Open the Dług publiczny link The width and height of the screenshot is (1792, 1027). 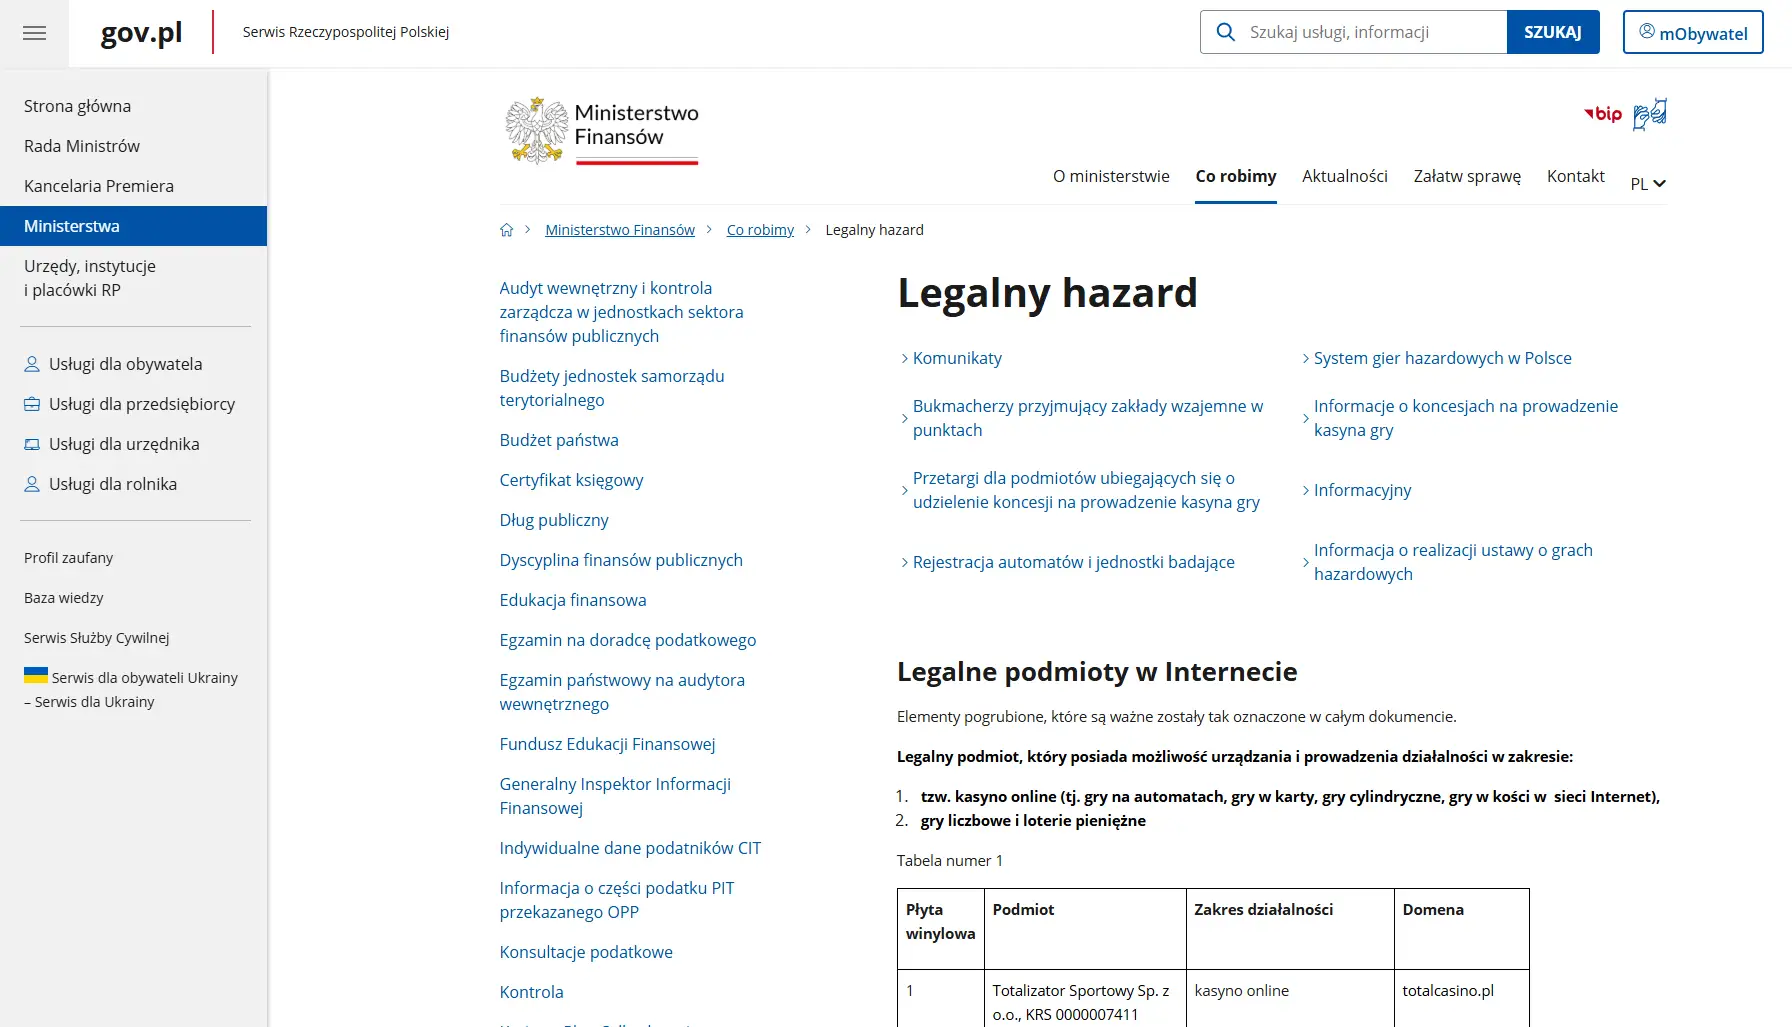[x=554, y=520]
